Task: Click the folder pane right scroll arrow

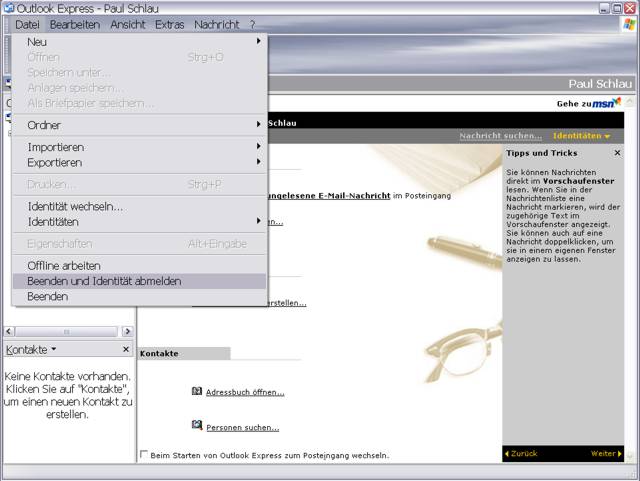Action: click(127, 331)
